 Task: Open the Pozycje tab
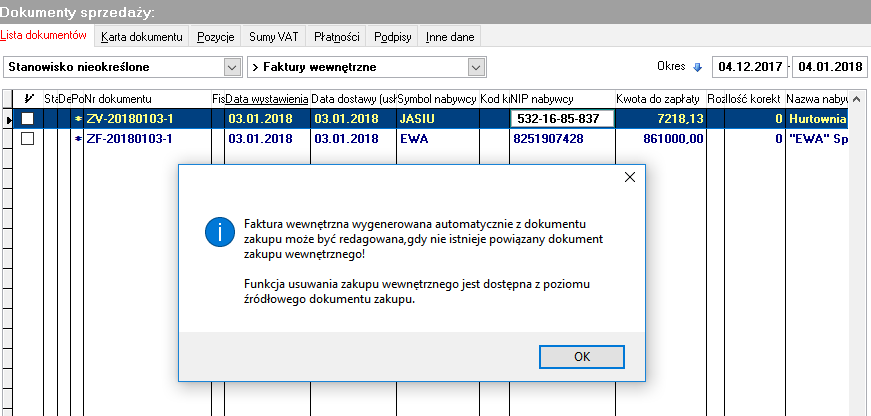click(216, 37)
